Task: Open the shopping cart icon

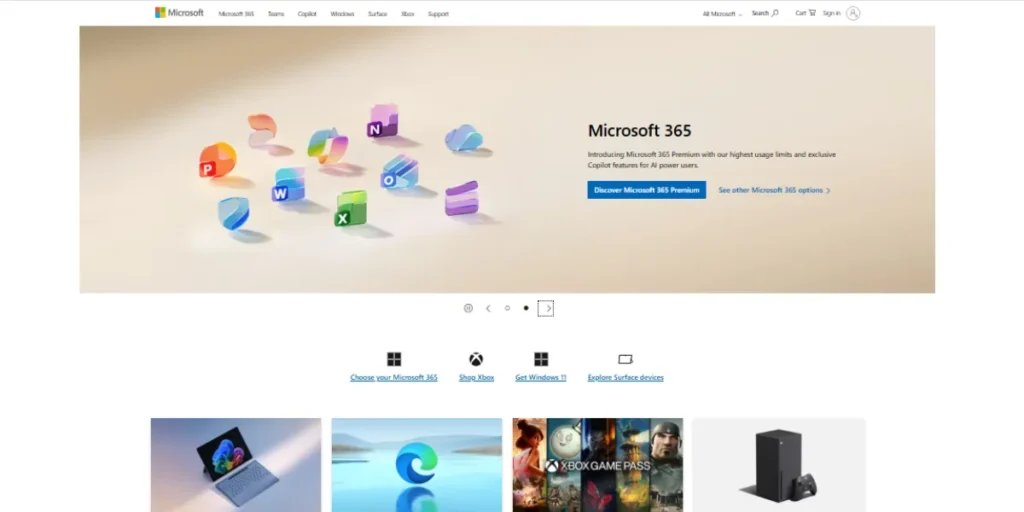Action: 811,13
